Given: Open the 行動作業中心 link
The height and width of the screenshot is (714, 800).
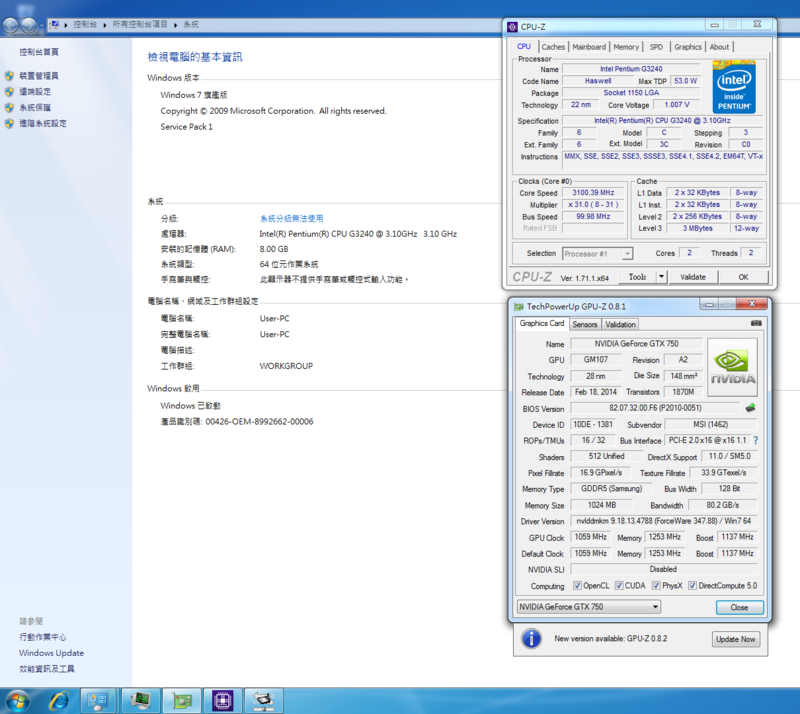Looking at the screenshot, I should pos(43,637).
